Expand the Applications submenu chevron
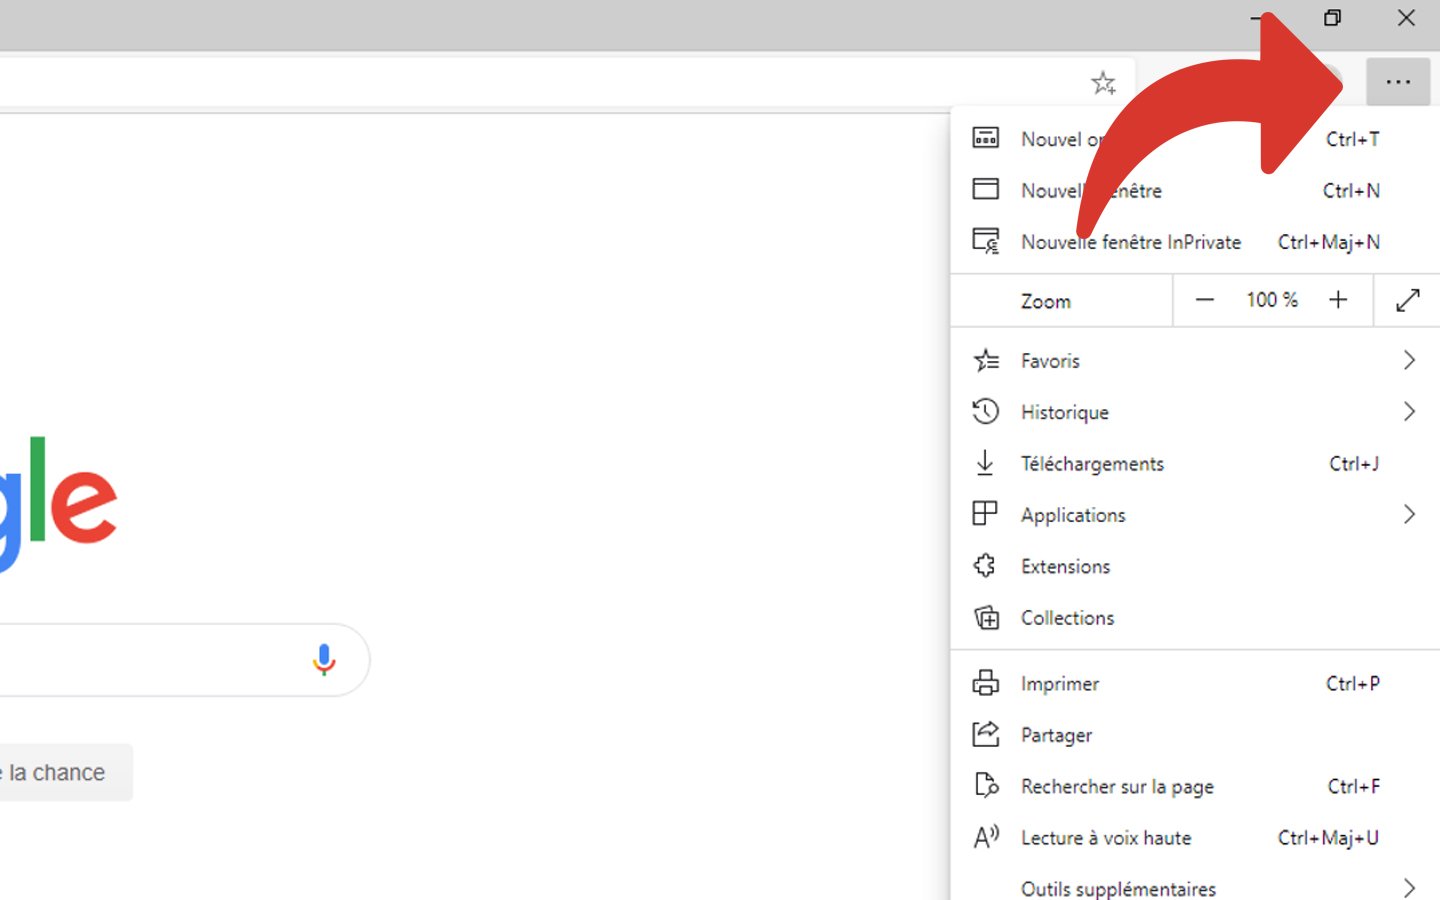 [1409, 513]
